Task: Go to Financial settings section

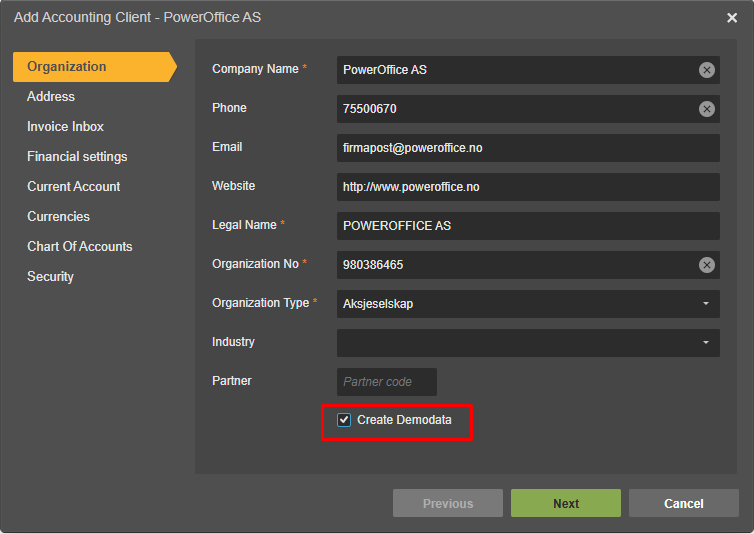Action: 77,157
